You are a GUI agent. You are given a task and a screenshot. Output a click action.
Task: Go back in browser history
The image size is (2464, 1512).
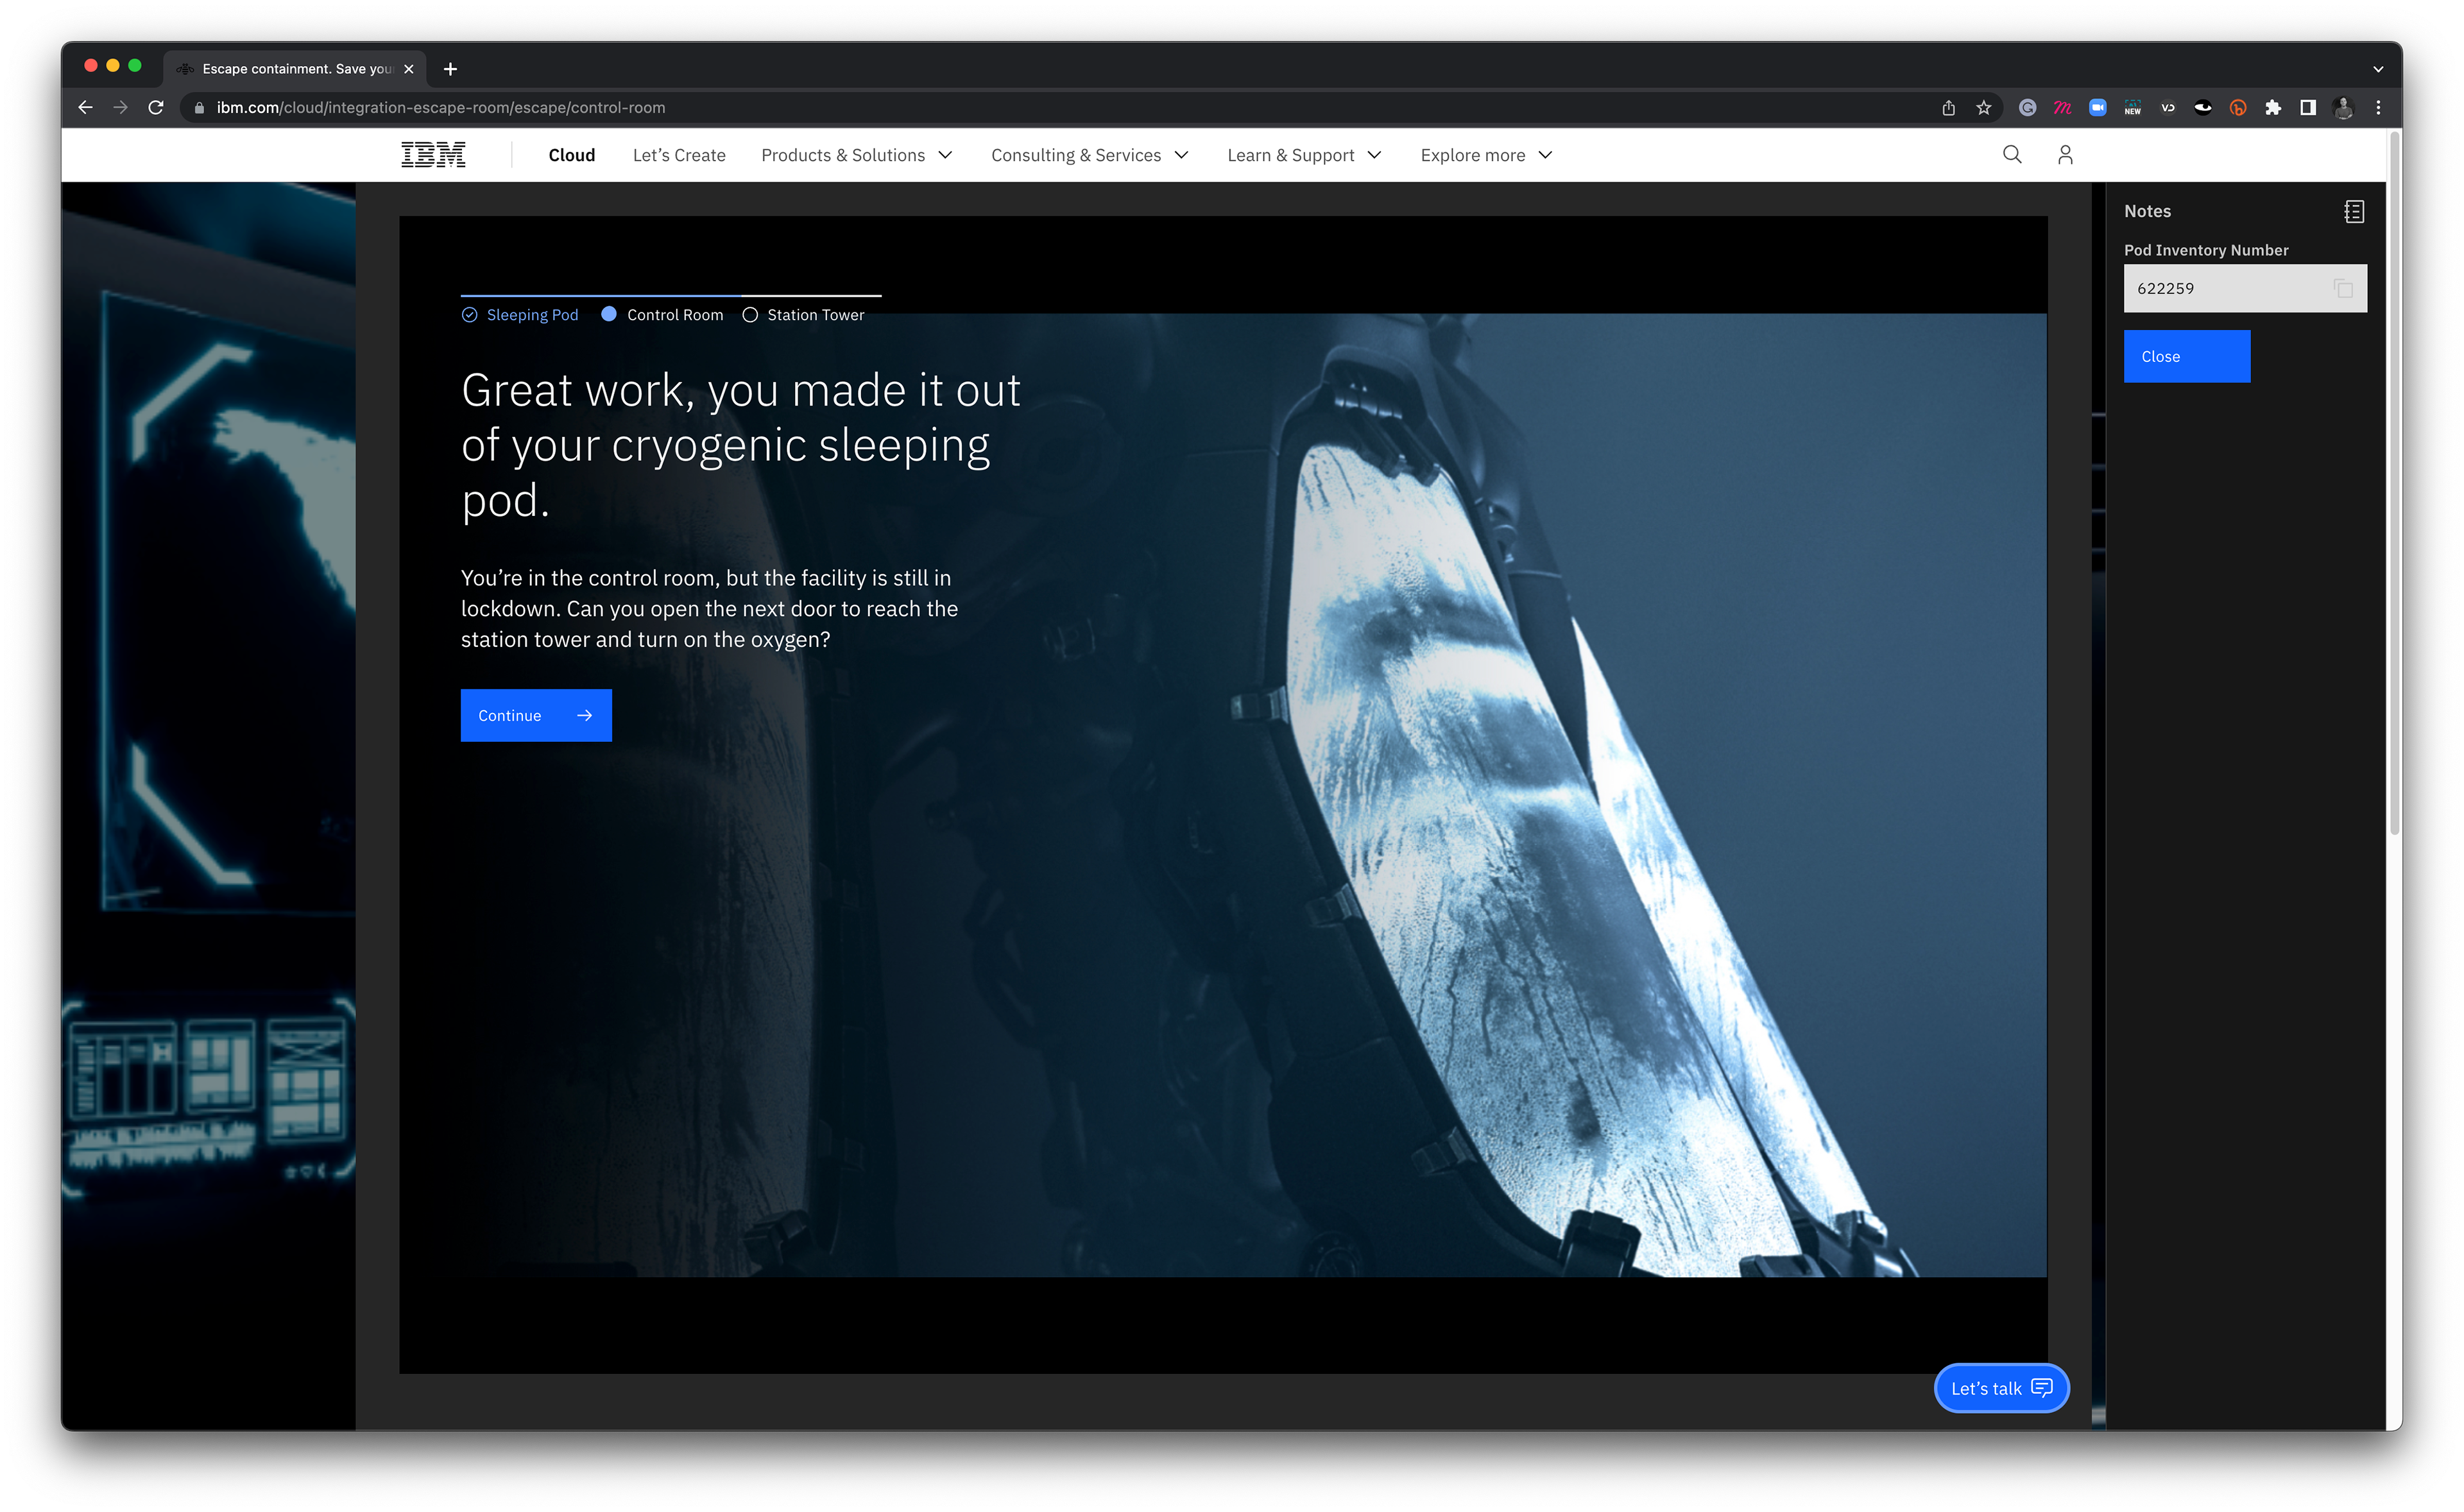pyautogui.click(x=86, y=108)
